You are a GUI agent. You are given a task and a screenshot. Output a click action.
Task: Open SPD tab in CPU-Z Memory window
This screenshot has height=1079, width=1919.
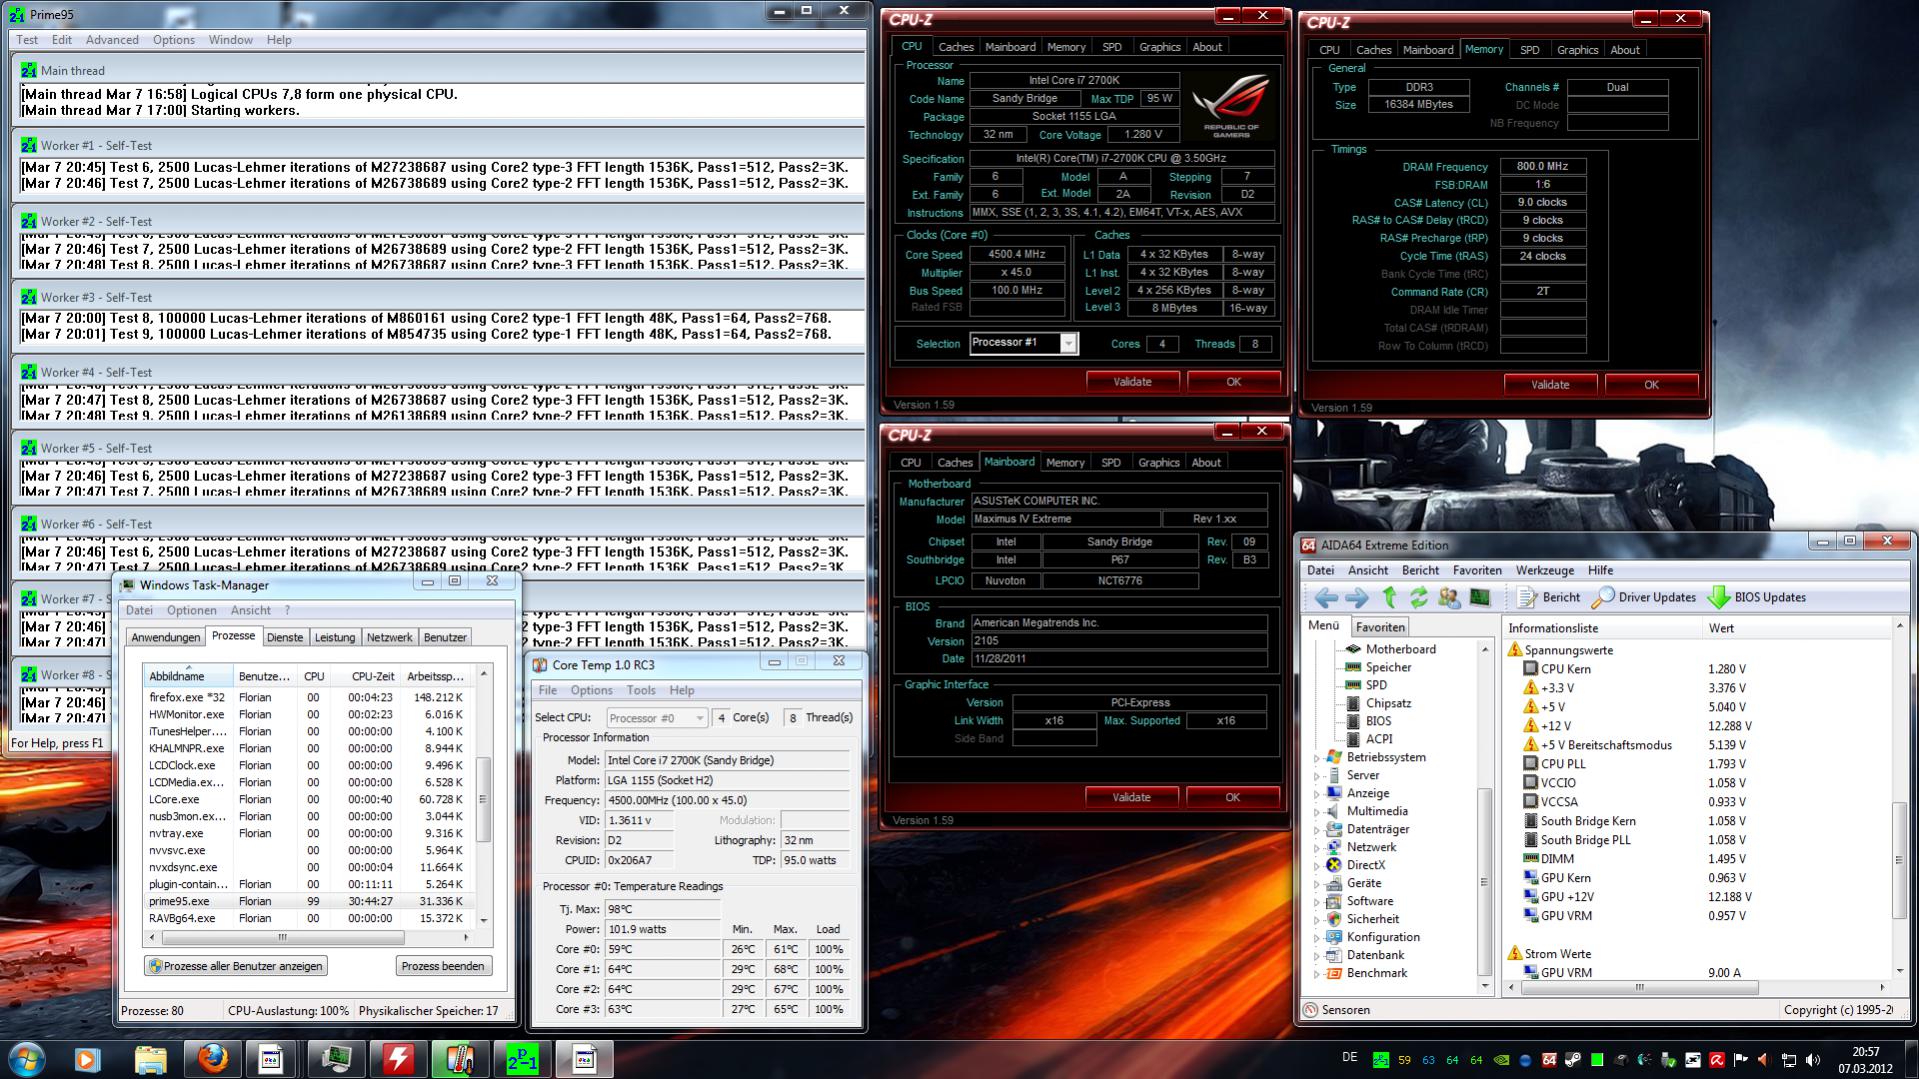pos(1529,50)
